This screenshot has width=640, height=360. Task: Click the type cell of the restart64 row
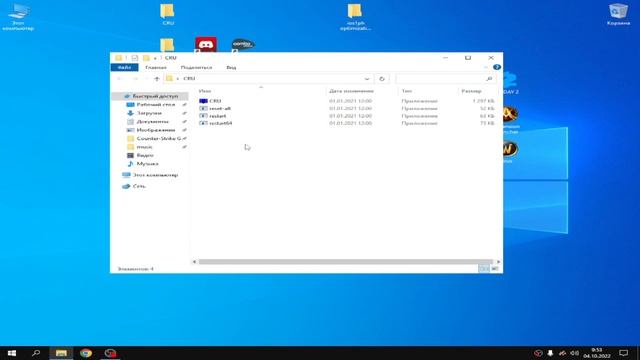point(419,123)
